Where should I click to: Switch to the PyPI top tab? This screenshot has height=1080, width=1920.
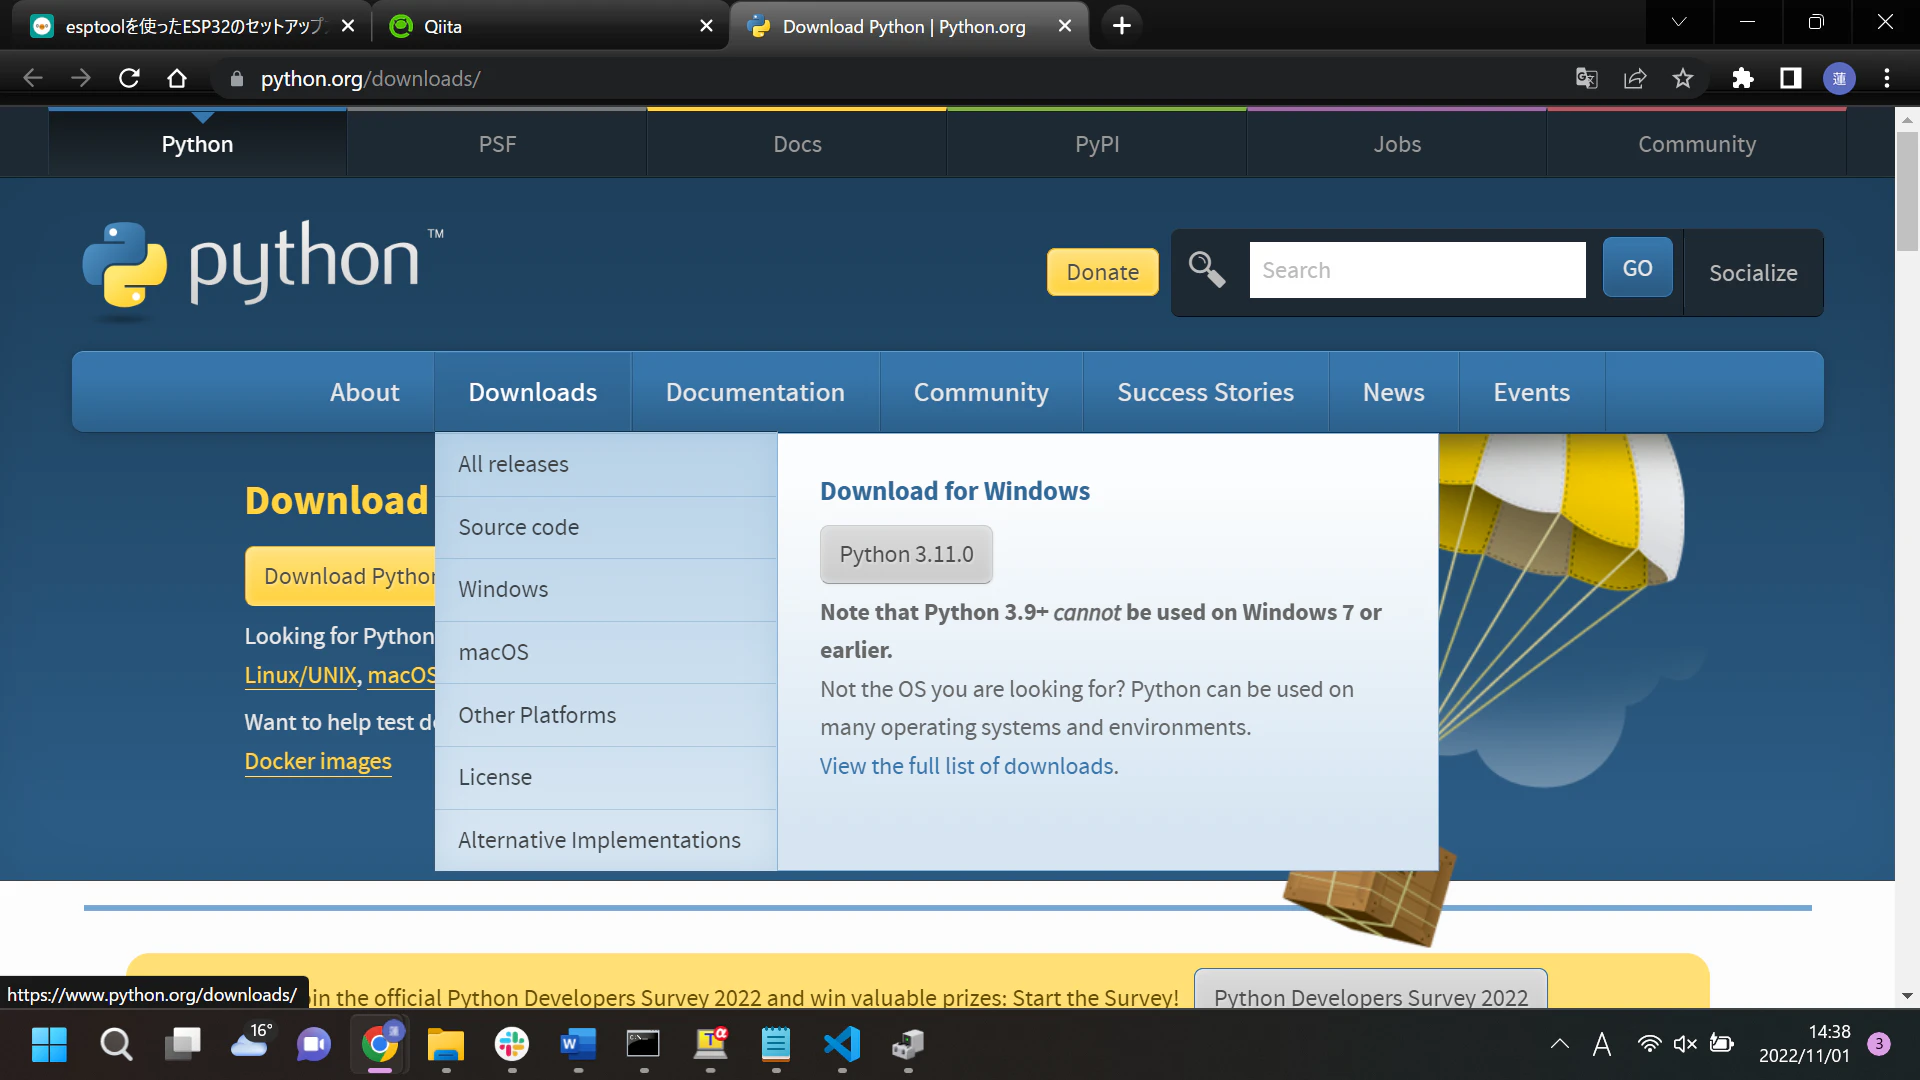(x=1097, y=144)
